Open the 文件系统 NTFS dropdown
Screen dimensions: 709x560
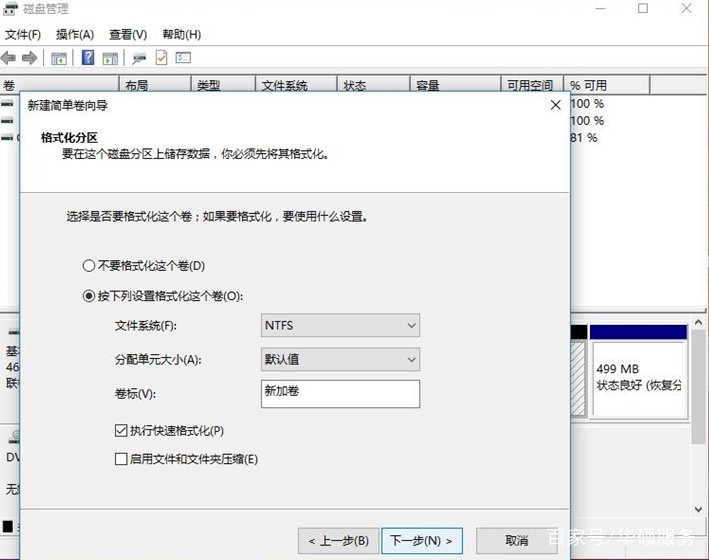coord(340,325)
